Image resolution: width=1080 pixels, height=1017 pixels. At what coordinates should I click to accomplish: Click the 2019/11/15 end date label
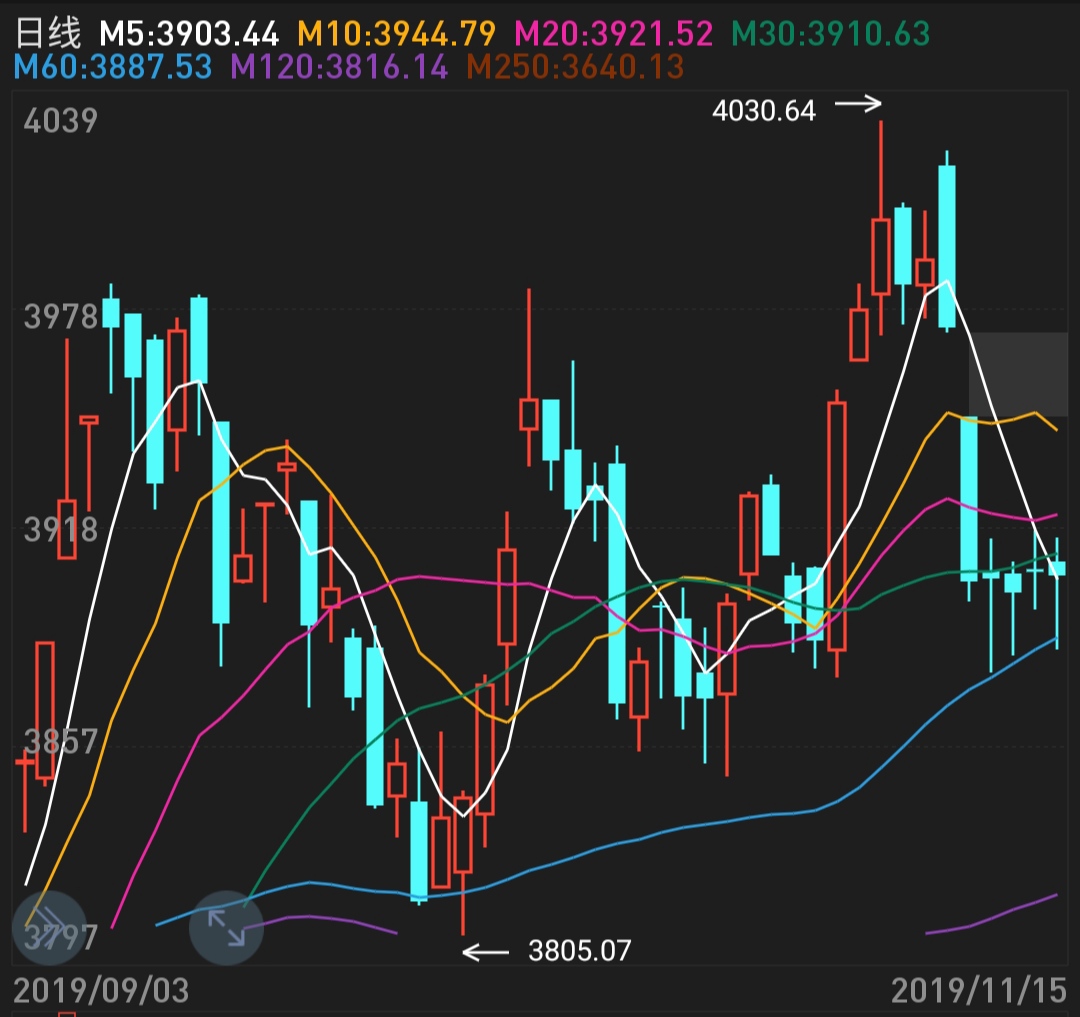click(x=979, y=991)
